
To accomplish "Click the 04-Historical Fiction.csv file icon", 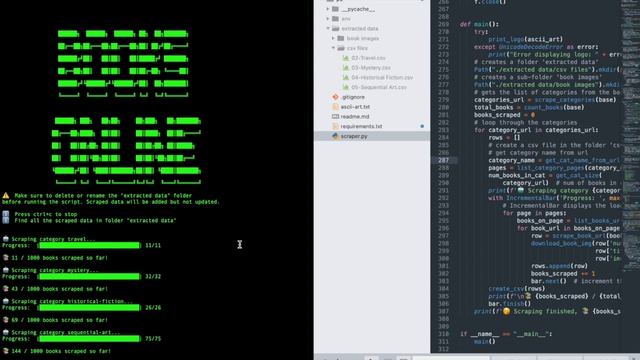I will 346,78.
